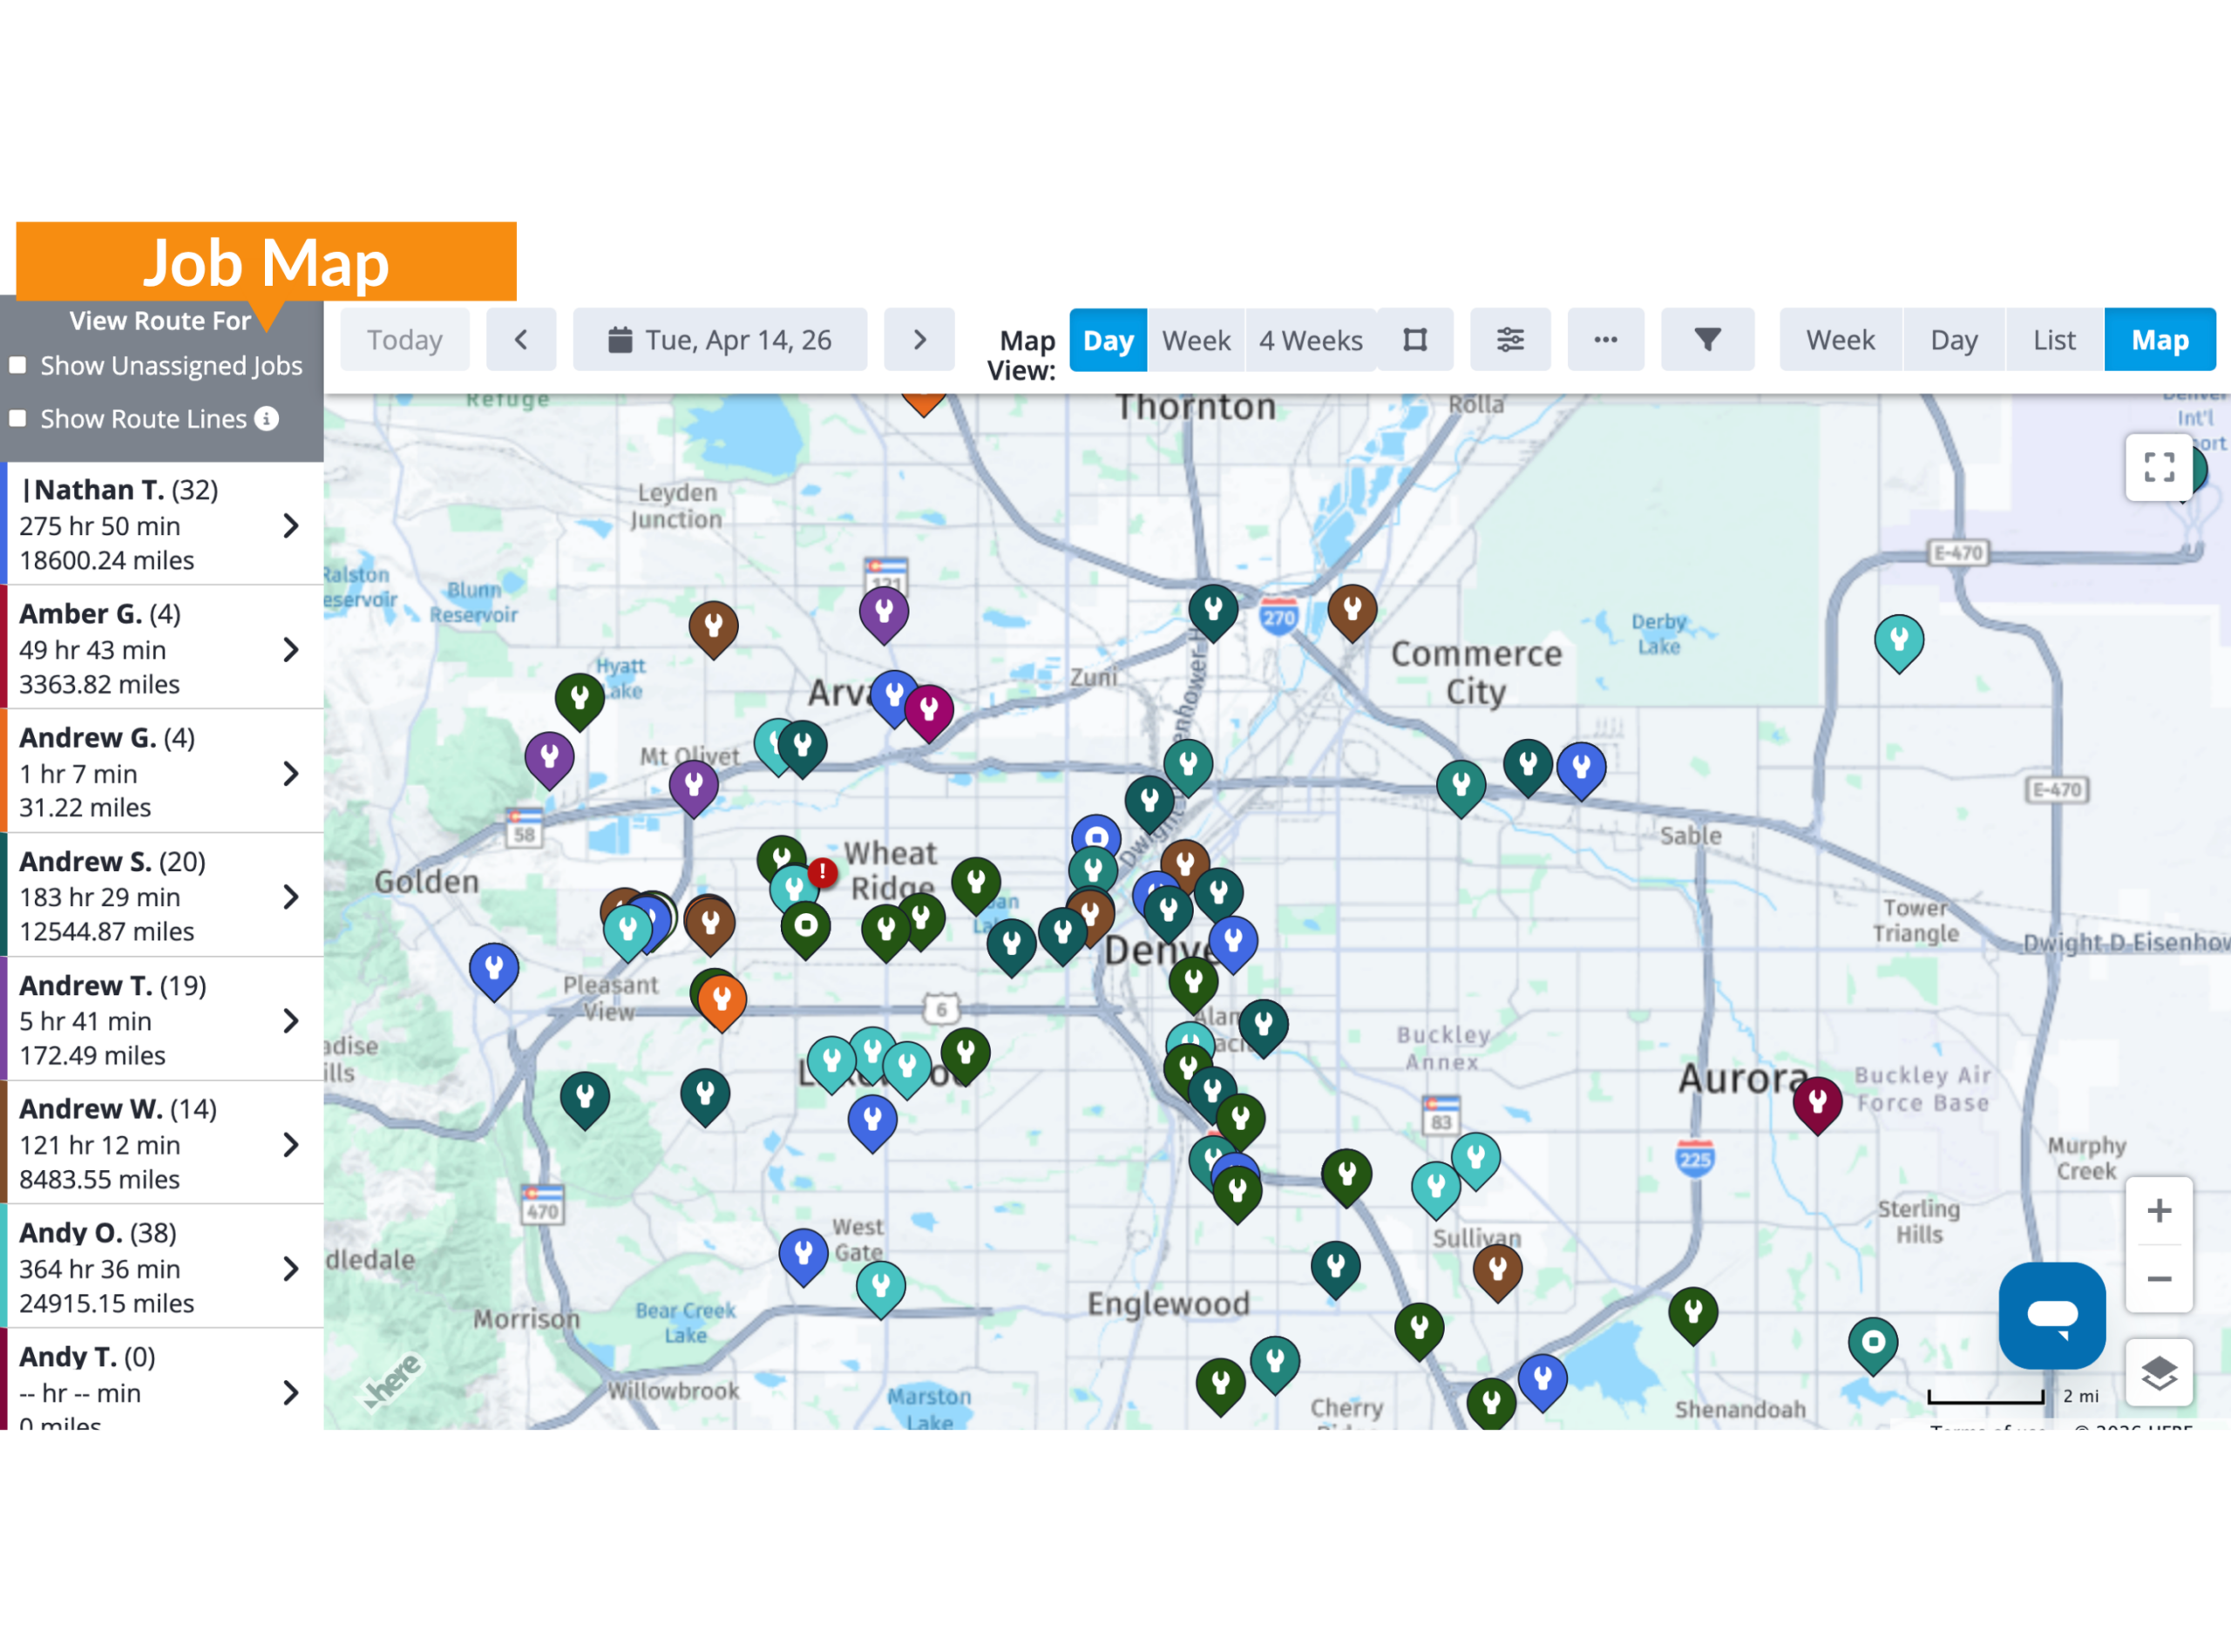Toggle the Show Route Lines checkbox
This screenshot has height=1652, width=2231.
[18, 419]
